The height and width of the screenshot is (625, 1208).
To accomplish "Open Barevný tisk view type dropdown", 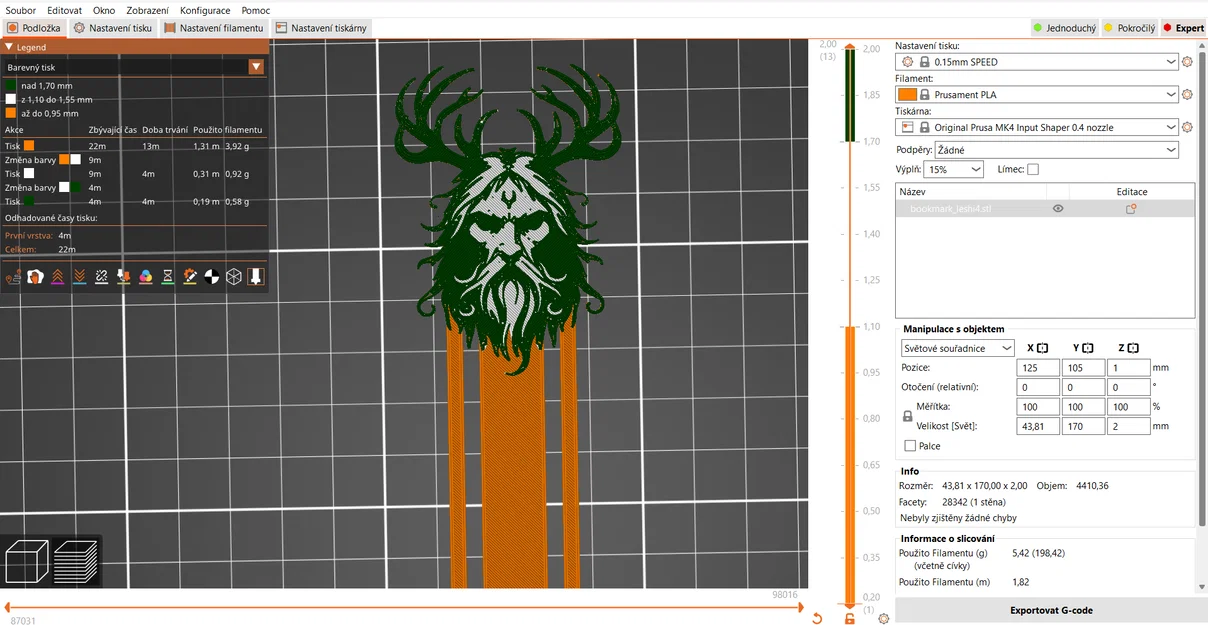I will coord(134,67).
